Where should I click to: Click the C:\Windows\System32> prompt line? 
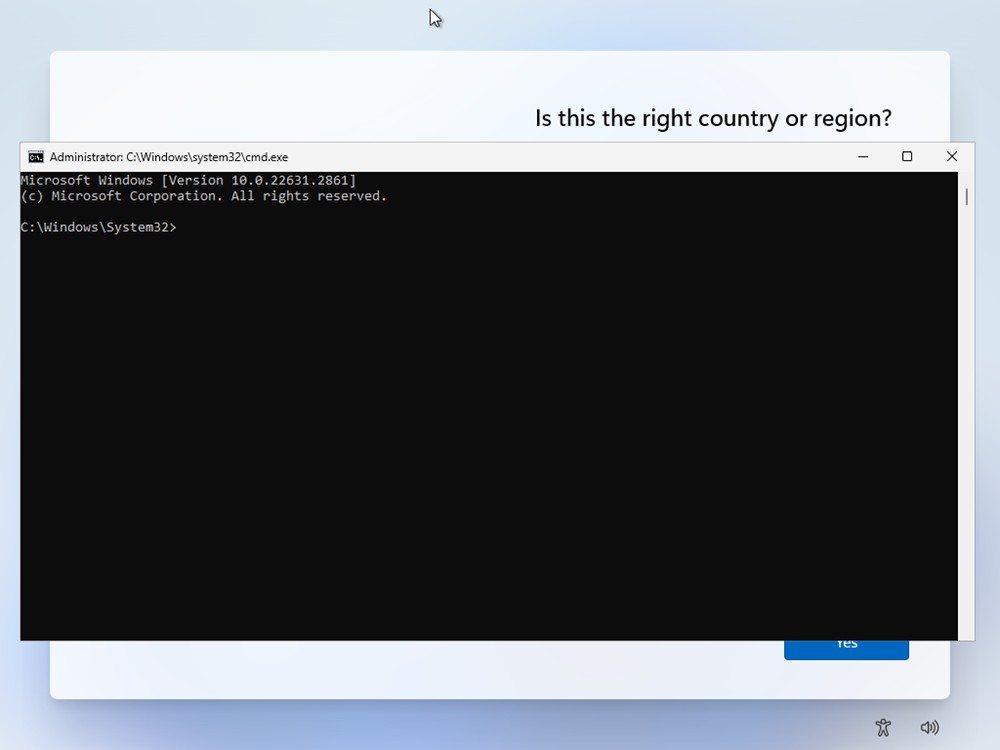(x=98, y=228)
